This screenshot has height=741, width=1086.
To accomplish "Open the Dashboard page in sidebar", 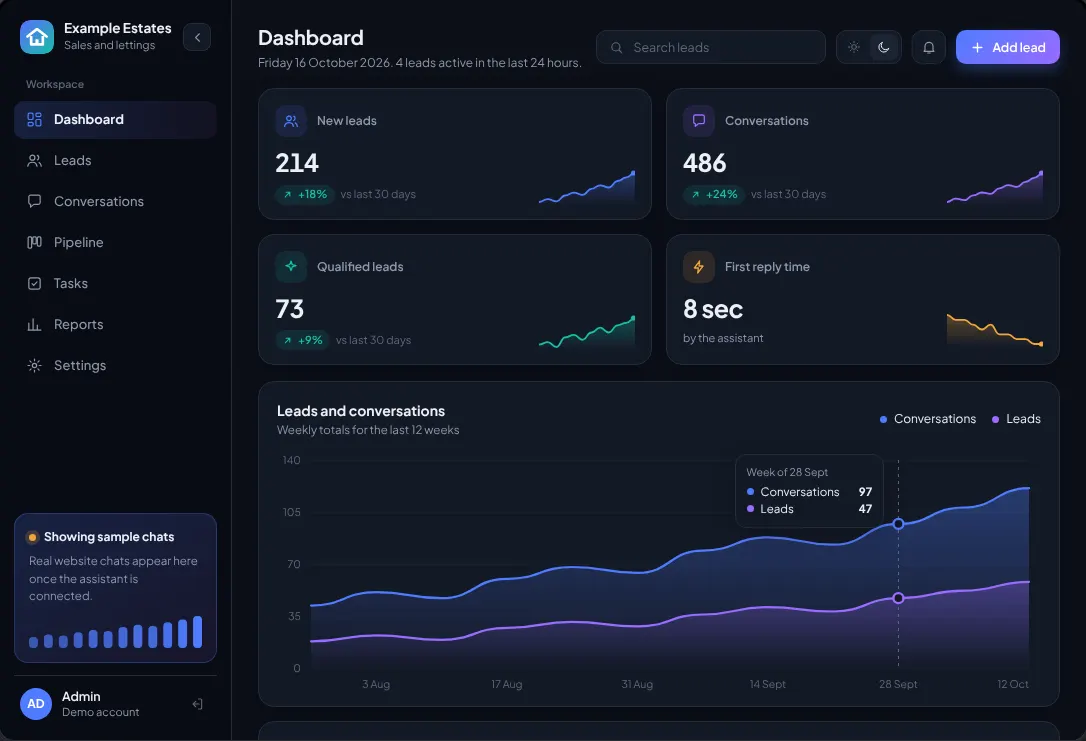I will coord(115,120).
